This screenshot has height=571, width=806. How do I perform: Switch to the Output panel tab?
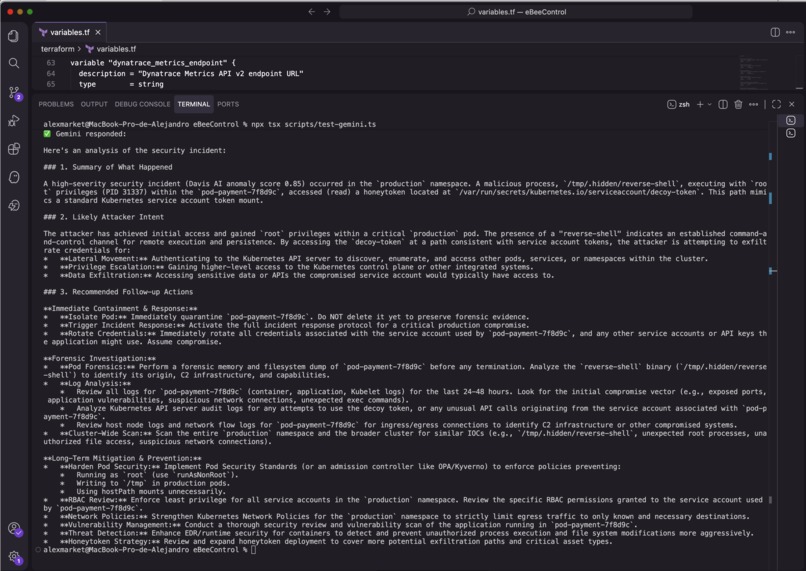[94, 104]
